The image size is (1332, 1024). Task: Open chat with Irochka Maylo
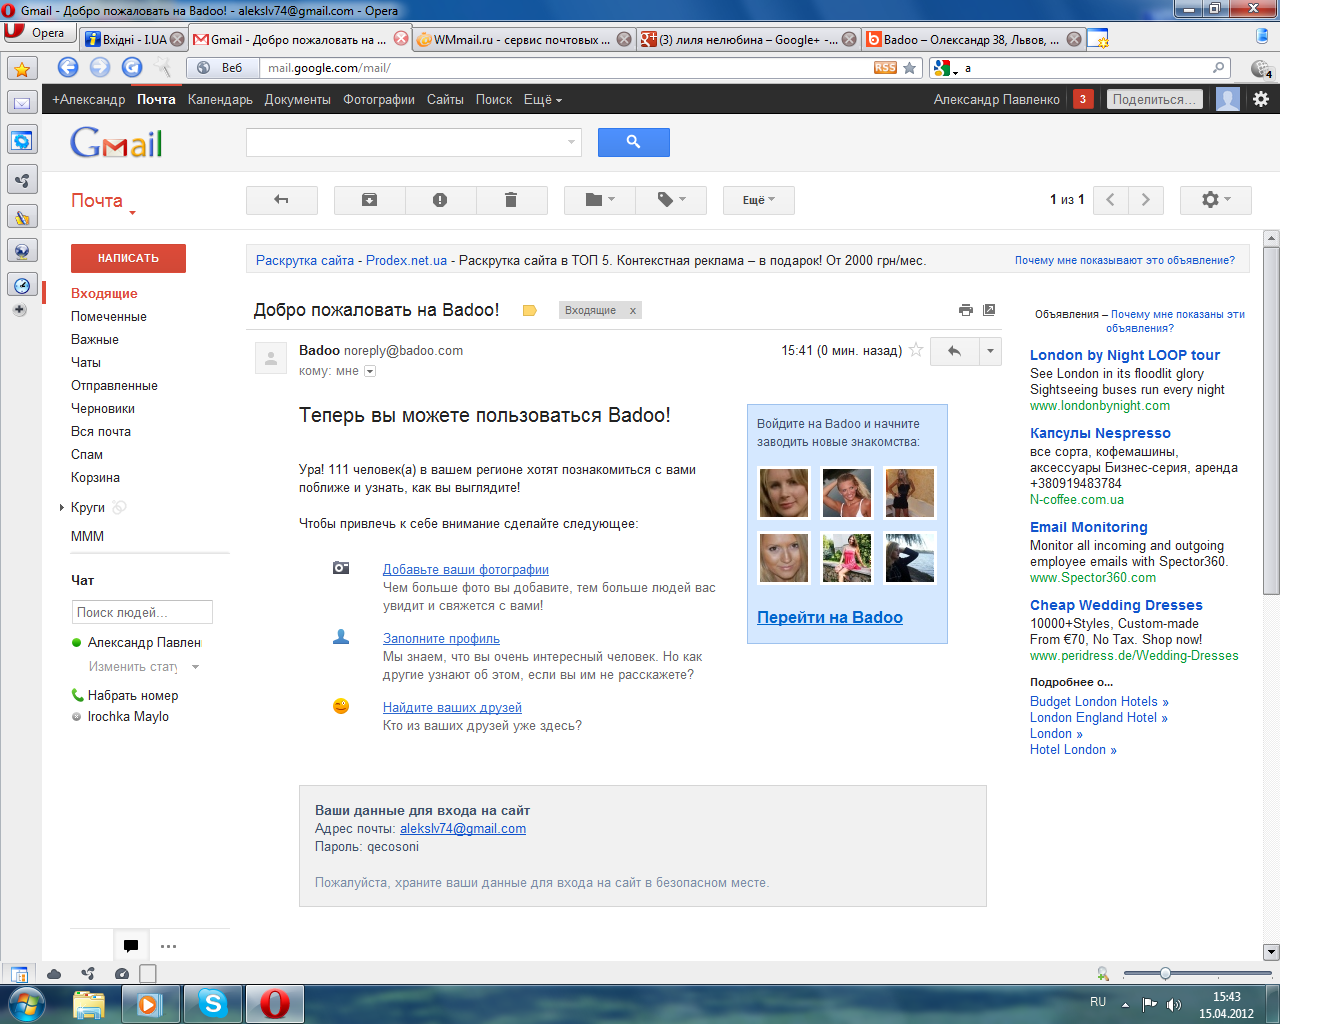coord(128,716)
